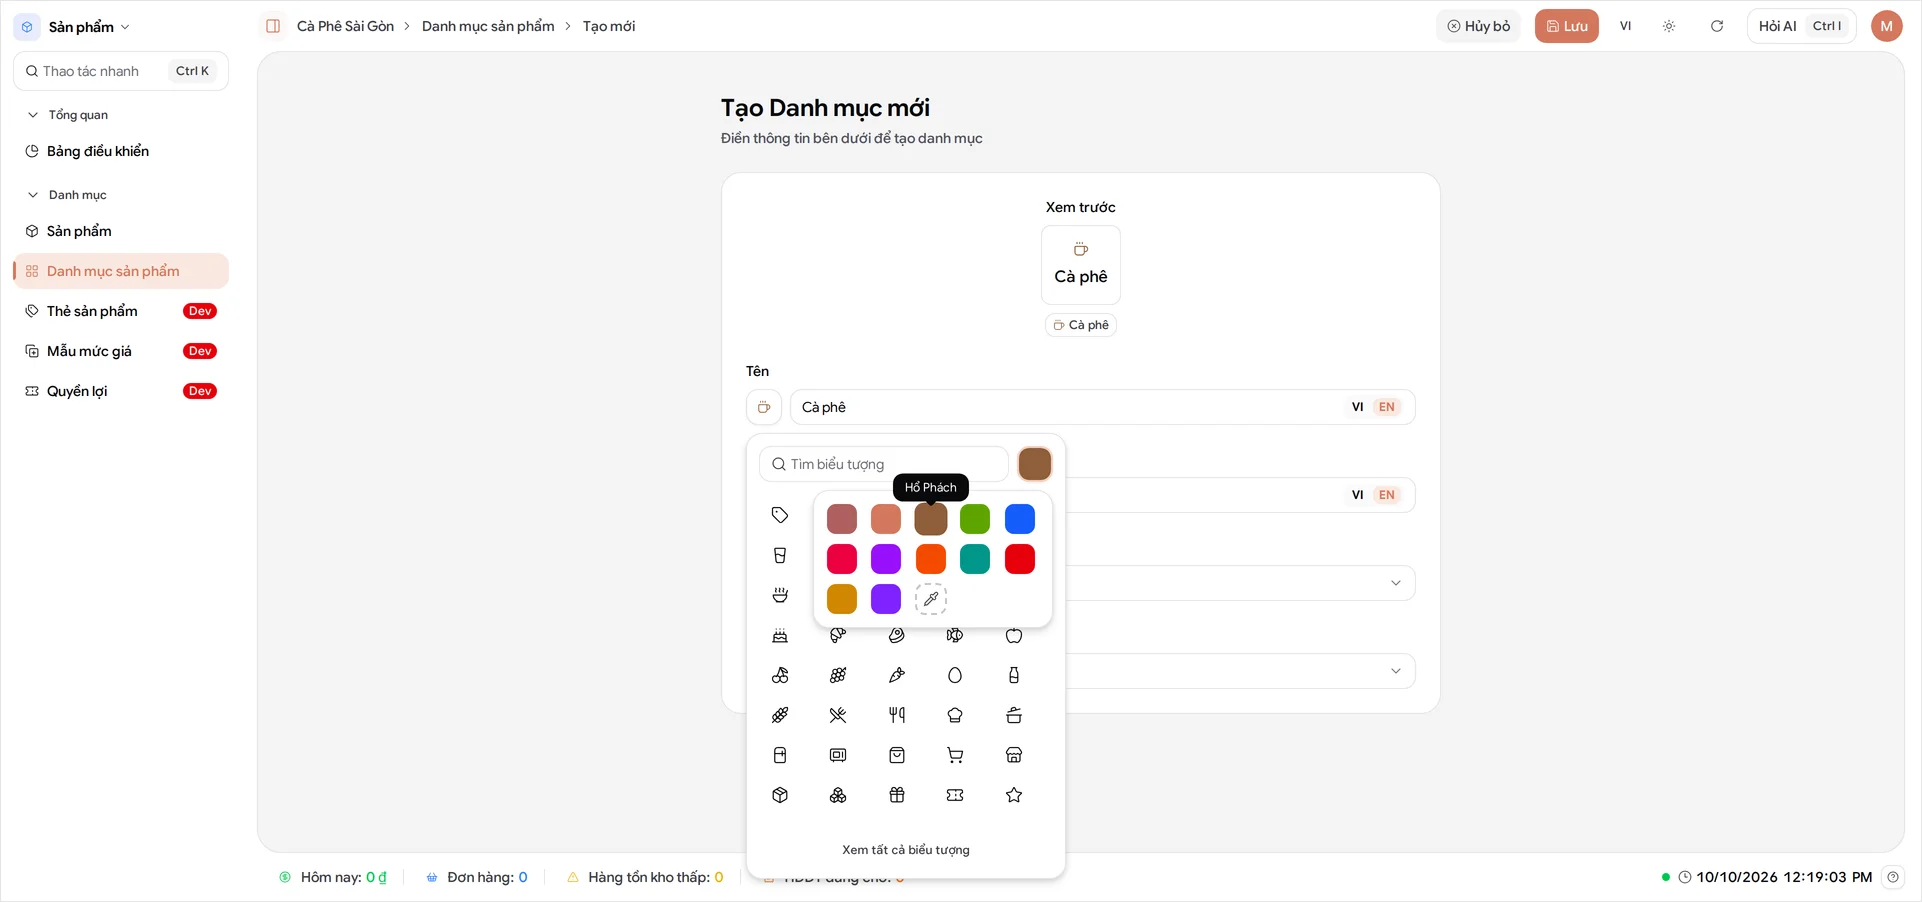This screenshot has height=902, width=1922.
Task: Select the refrigerator icon
Action: 780,755
